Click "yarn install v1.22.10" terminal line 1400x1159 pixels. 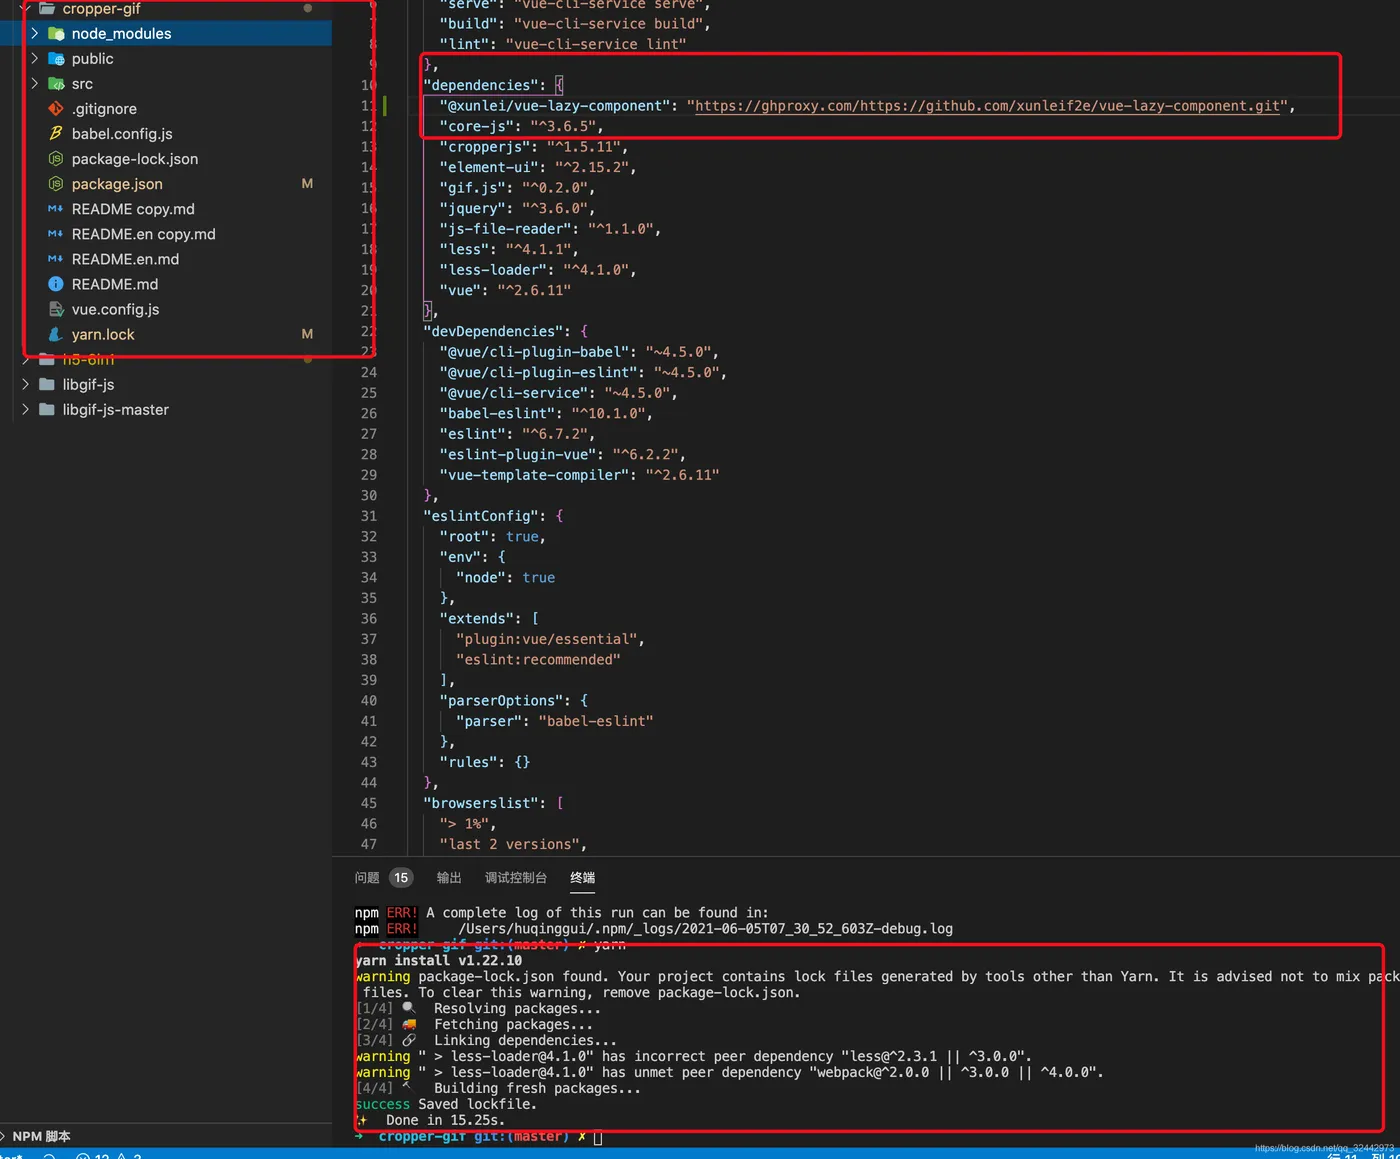point(439,961)
